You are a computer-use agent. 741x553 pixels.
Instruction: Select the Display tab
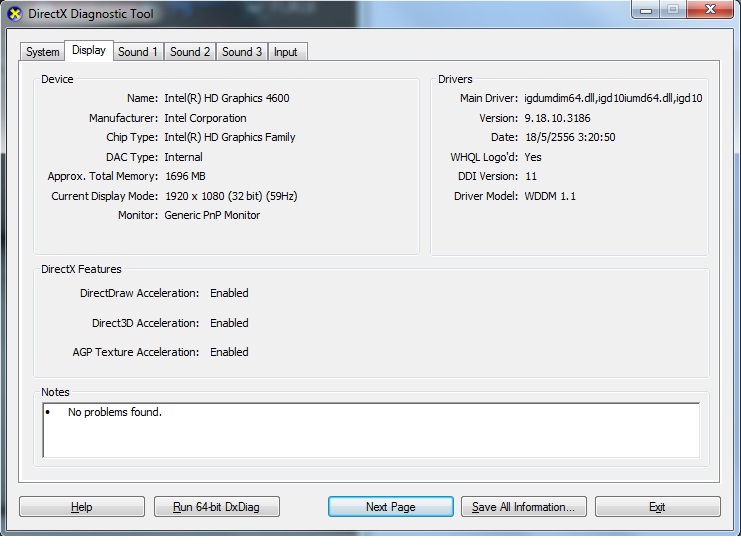click(89, 50)
